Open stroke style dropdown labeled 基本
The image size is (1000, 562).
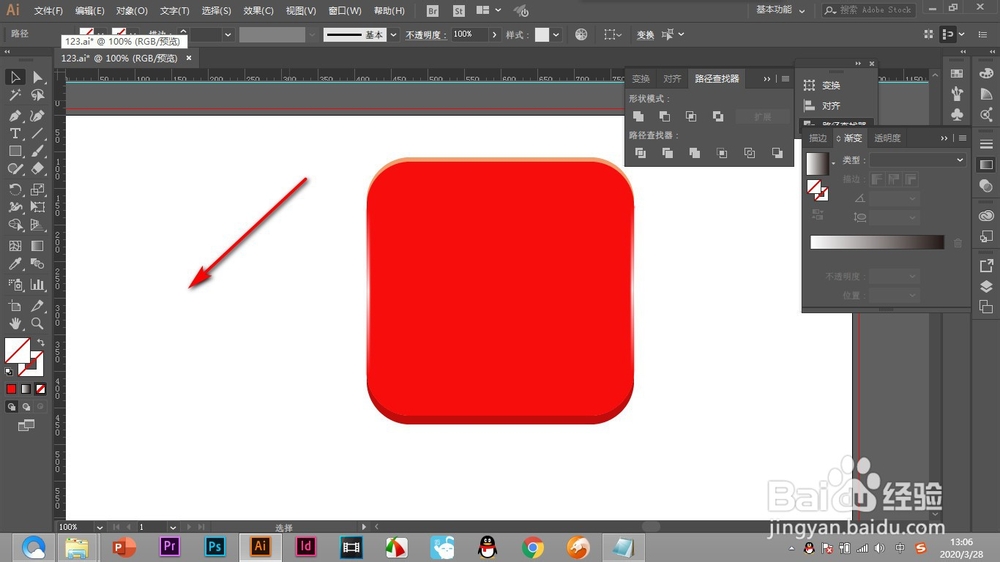tap(393, 35)
